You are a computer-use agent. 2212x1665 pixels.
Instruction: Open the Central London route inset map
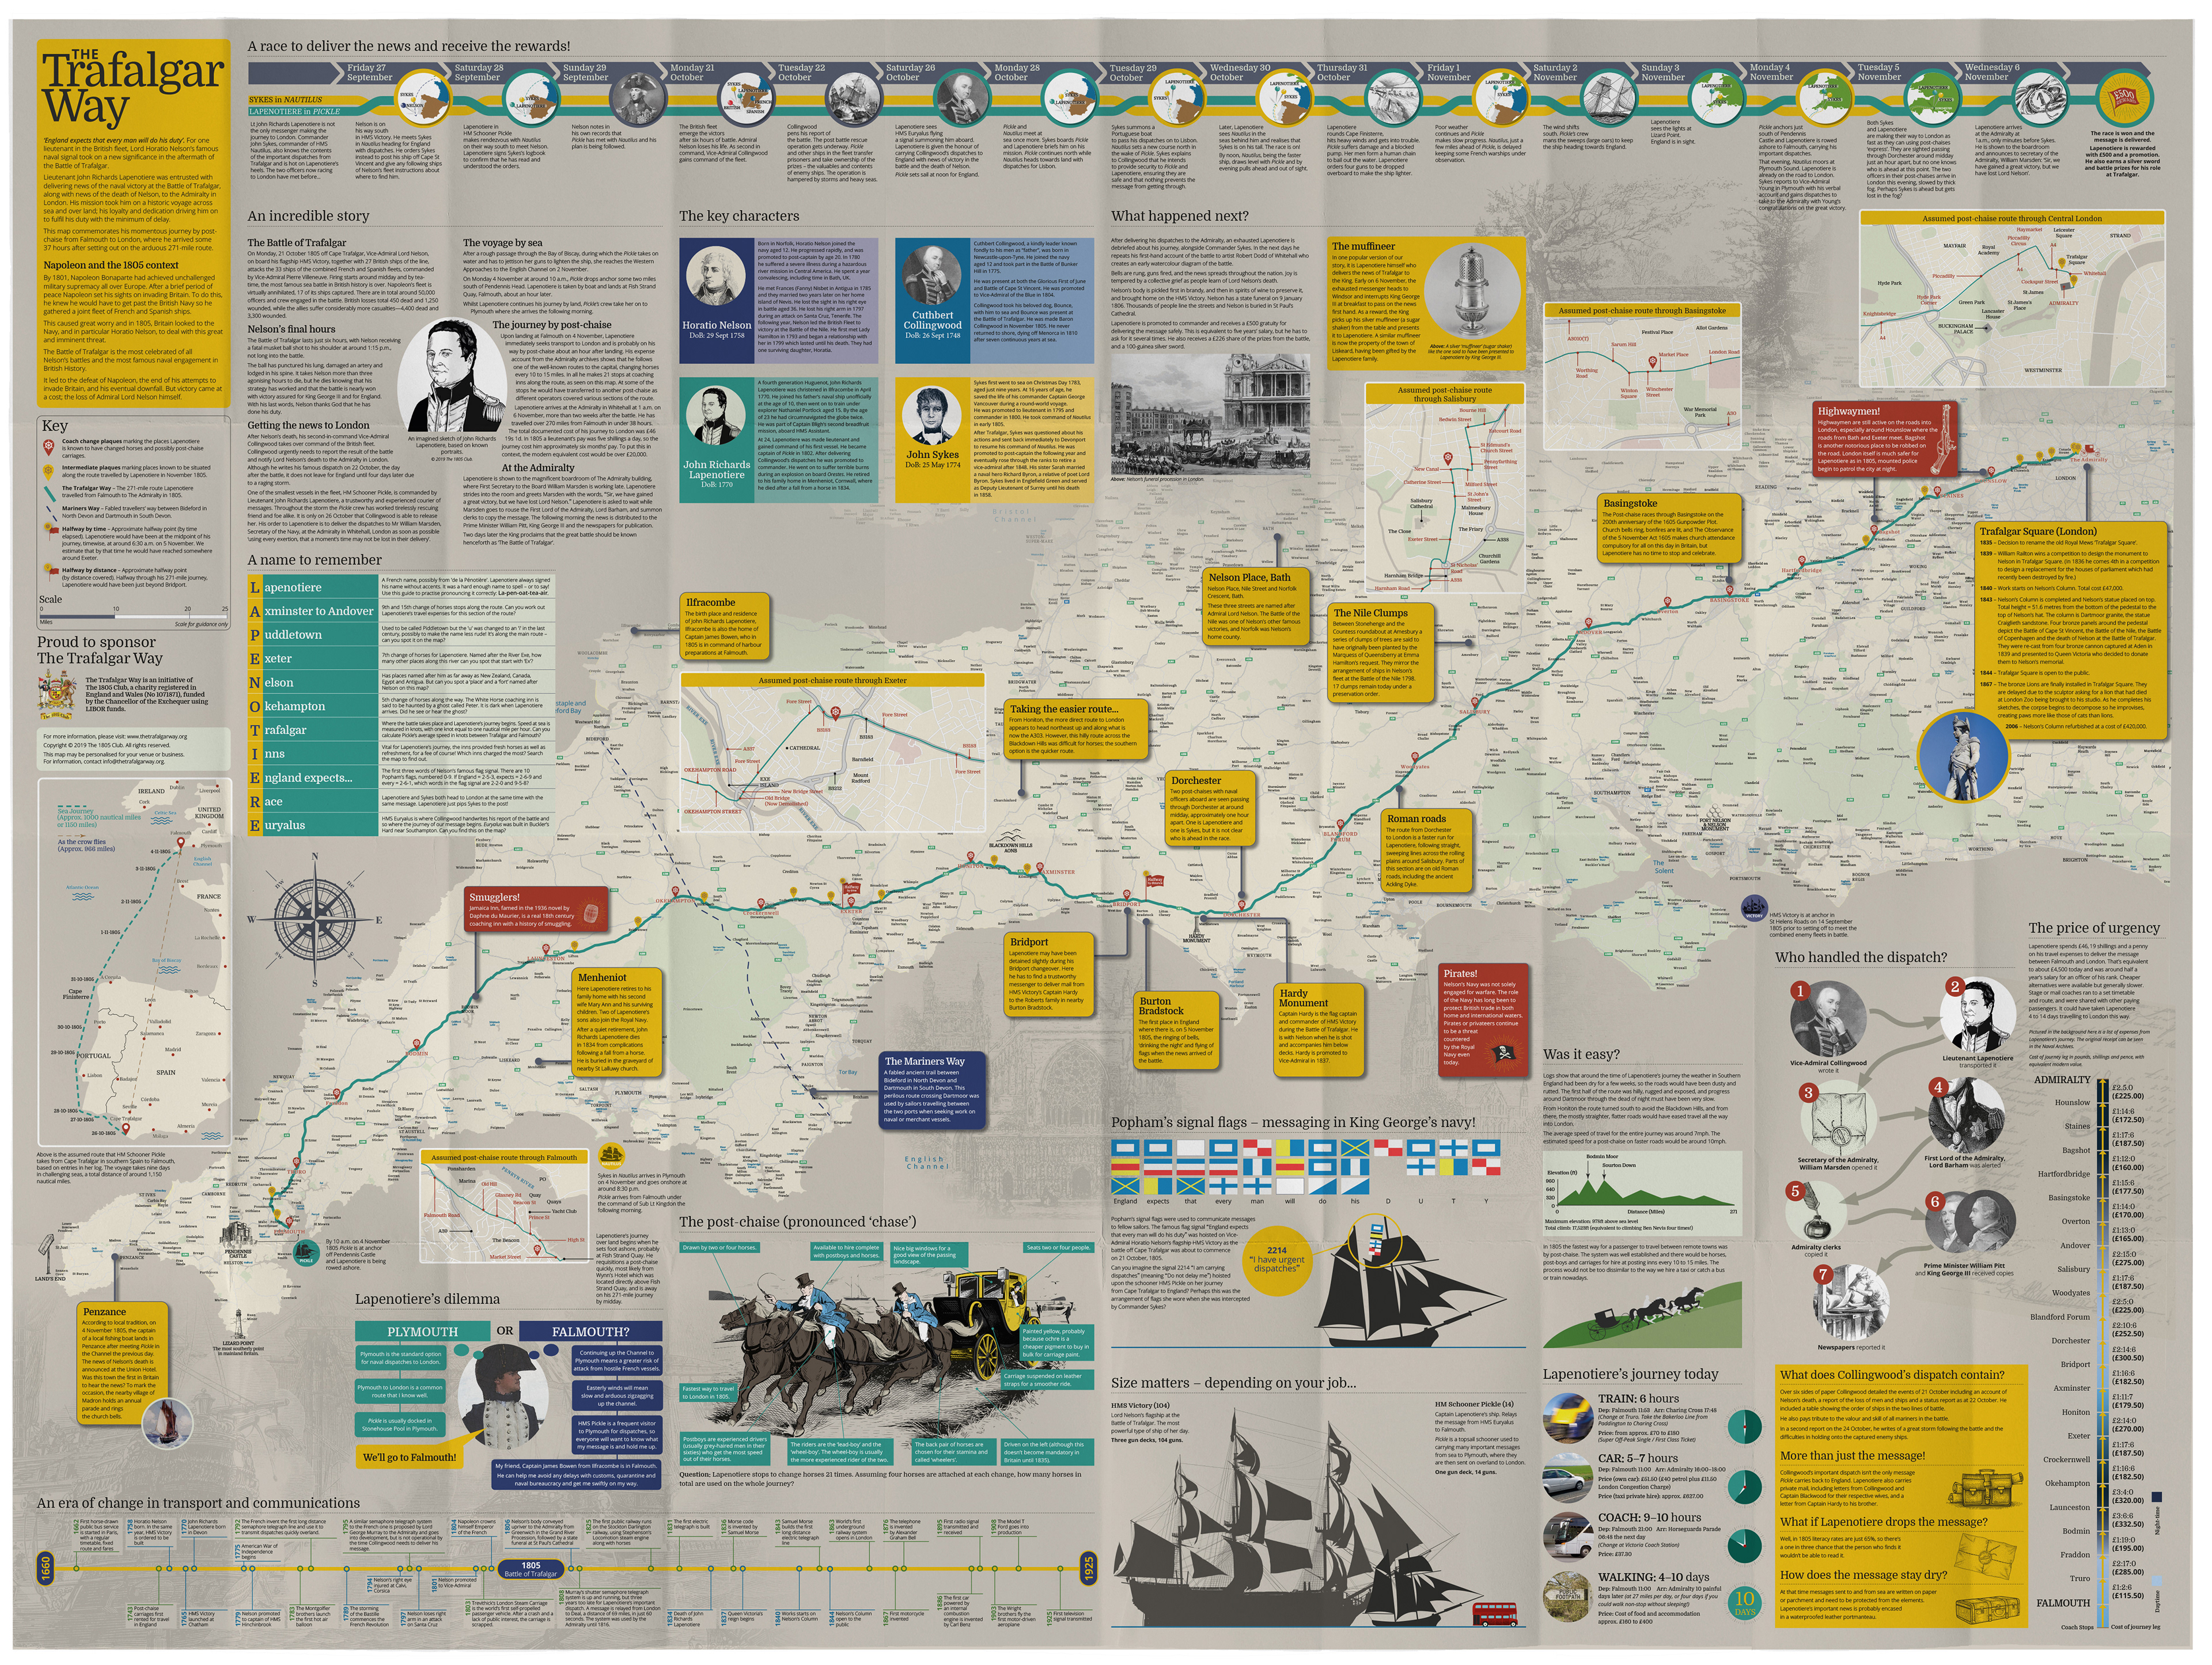coord(2012,299)
